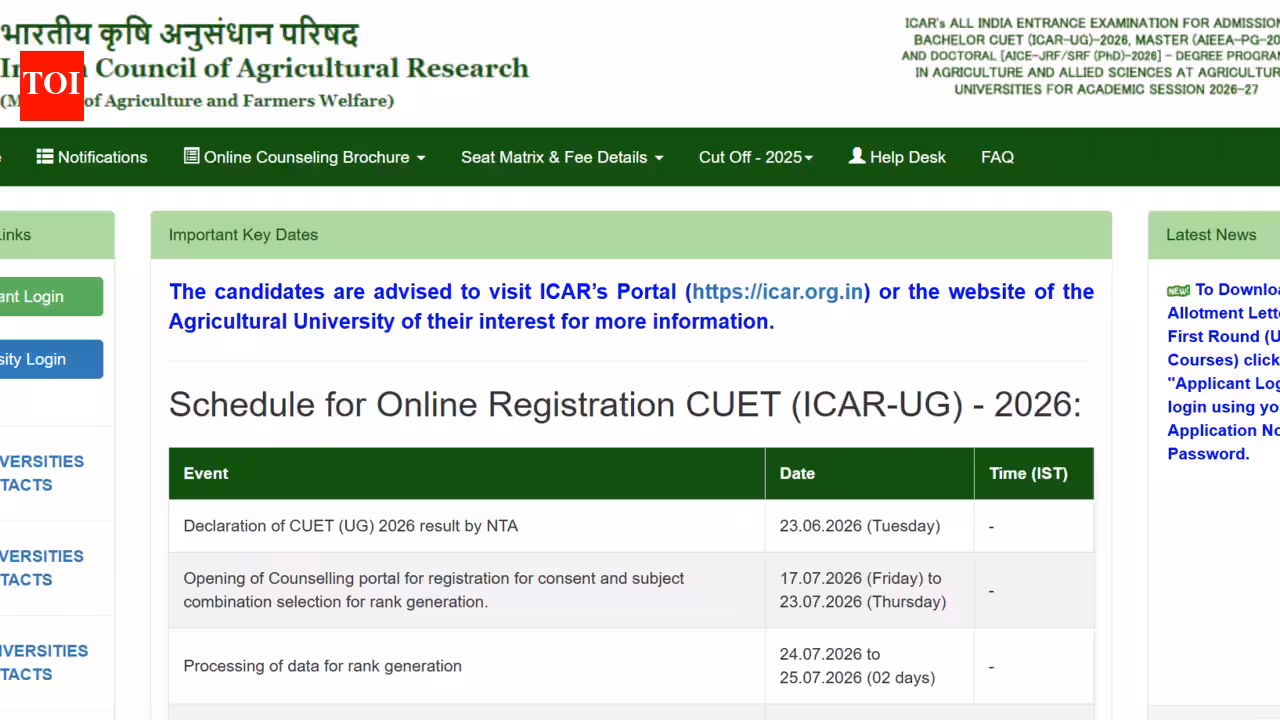Click 'Processing of data for rank generation'
The height and width of the screenshot is (720, 1280).
pyautogui.click(x=323, y=666)
